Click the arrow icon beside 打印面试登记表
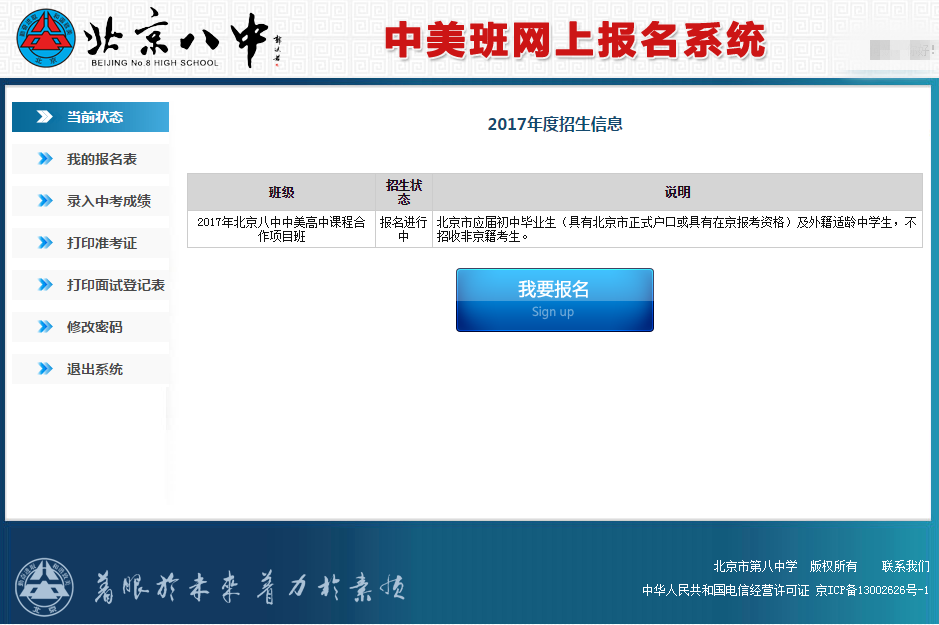The width and height of the screenshot is (939, 625). (45, 285)
